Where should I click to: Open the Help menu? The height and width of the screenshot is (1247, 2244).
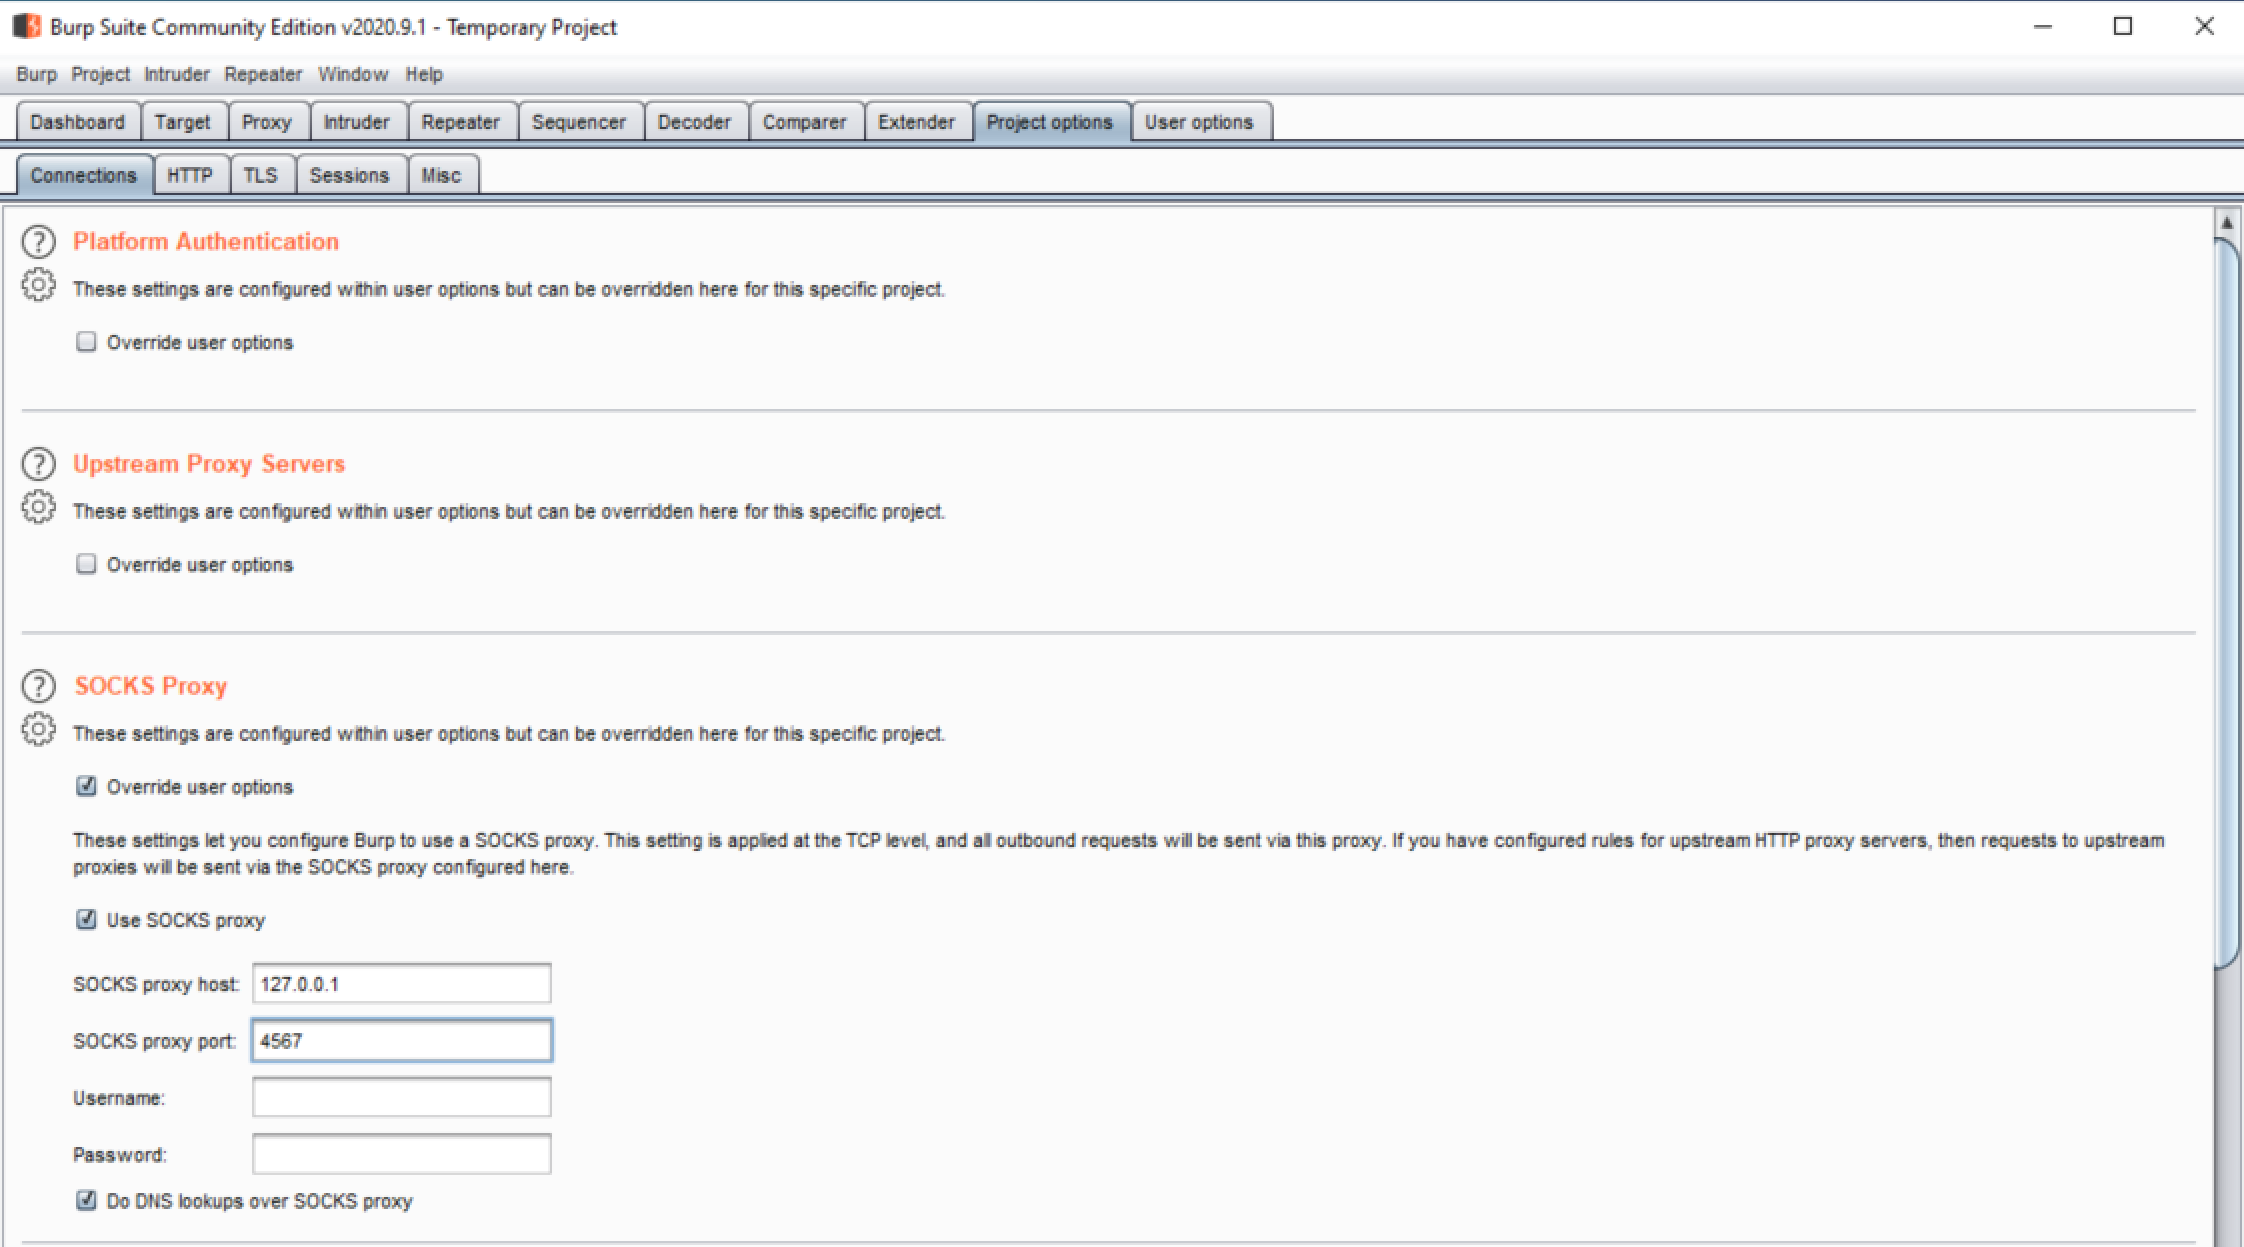click(x=424, y=74)
